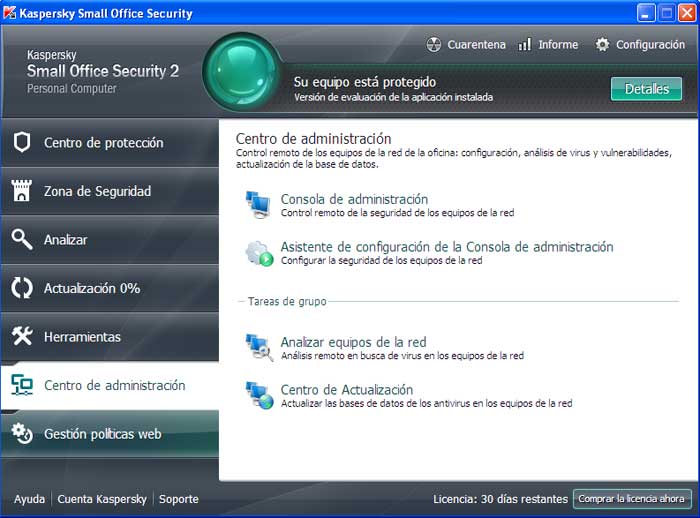Image resolution: width=700 pixels, height=518 pixels.
Task: Click the Consola de administración monitor icon
Action: [x=258, y=205]
